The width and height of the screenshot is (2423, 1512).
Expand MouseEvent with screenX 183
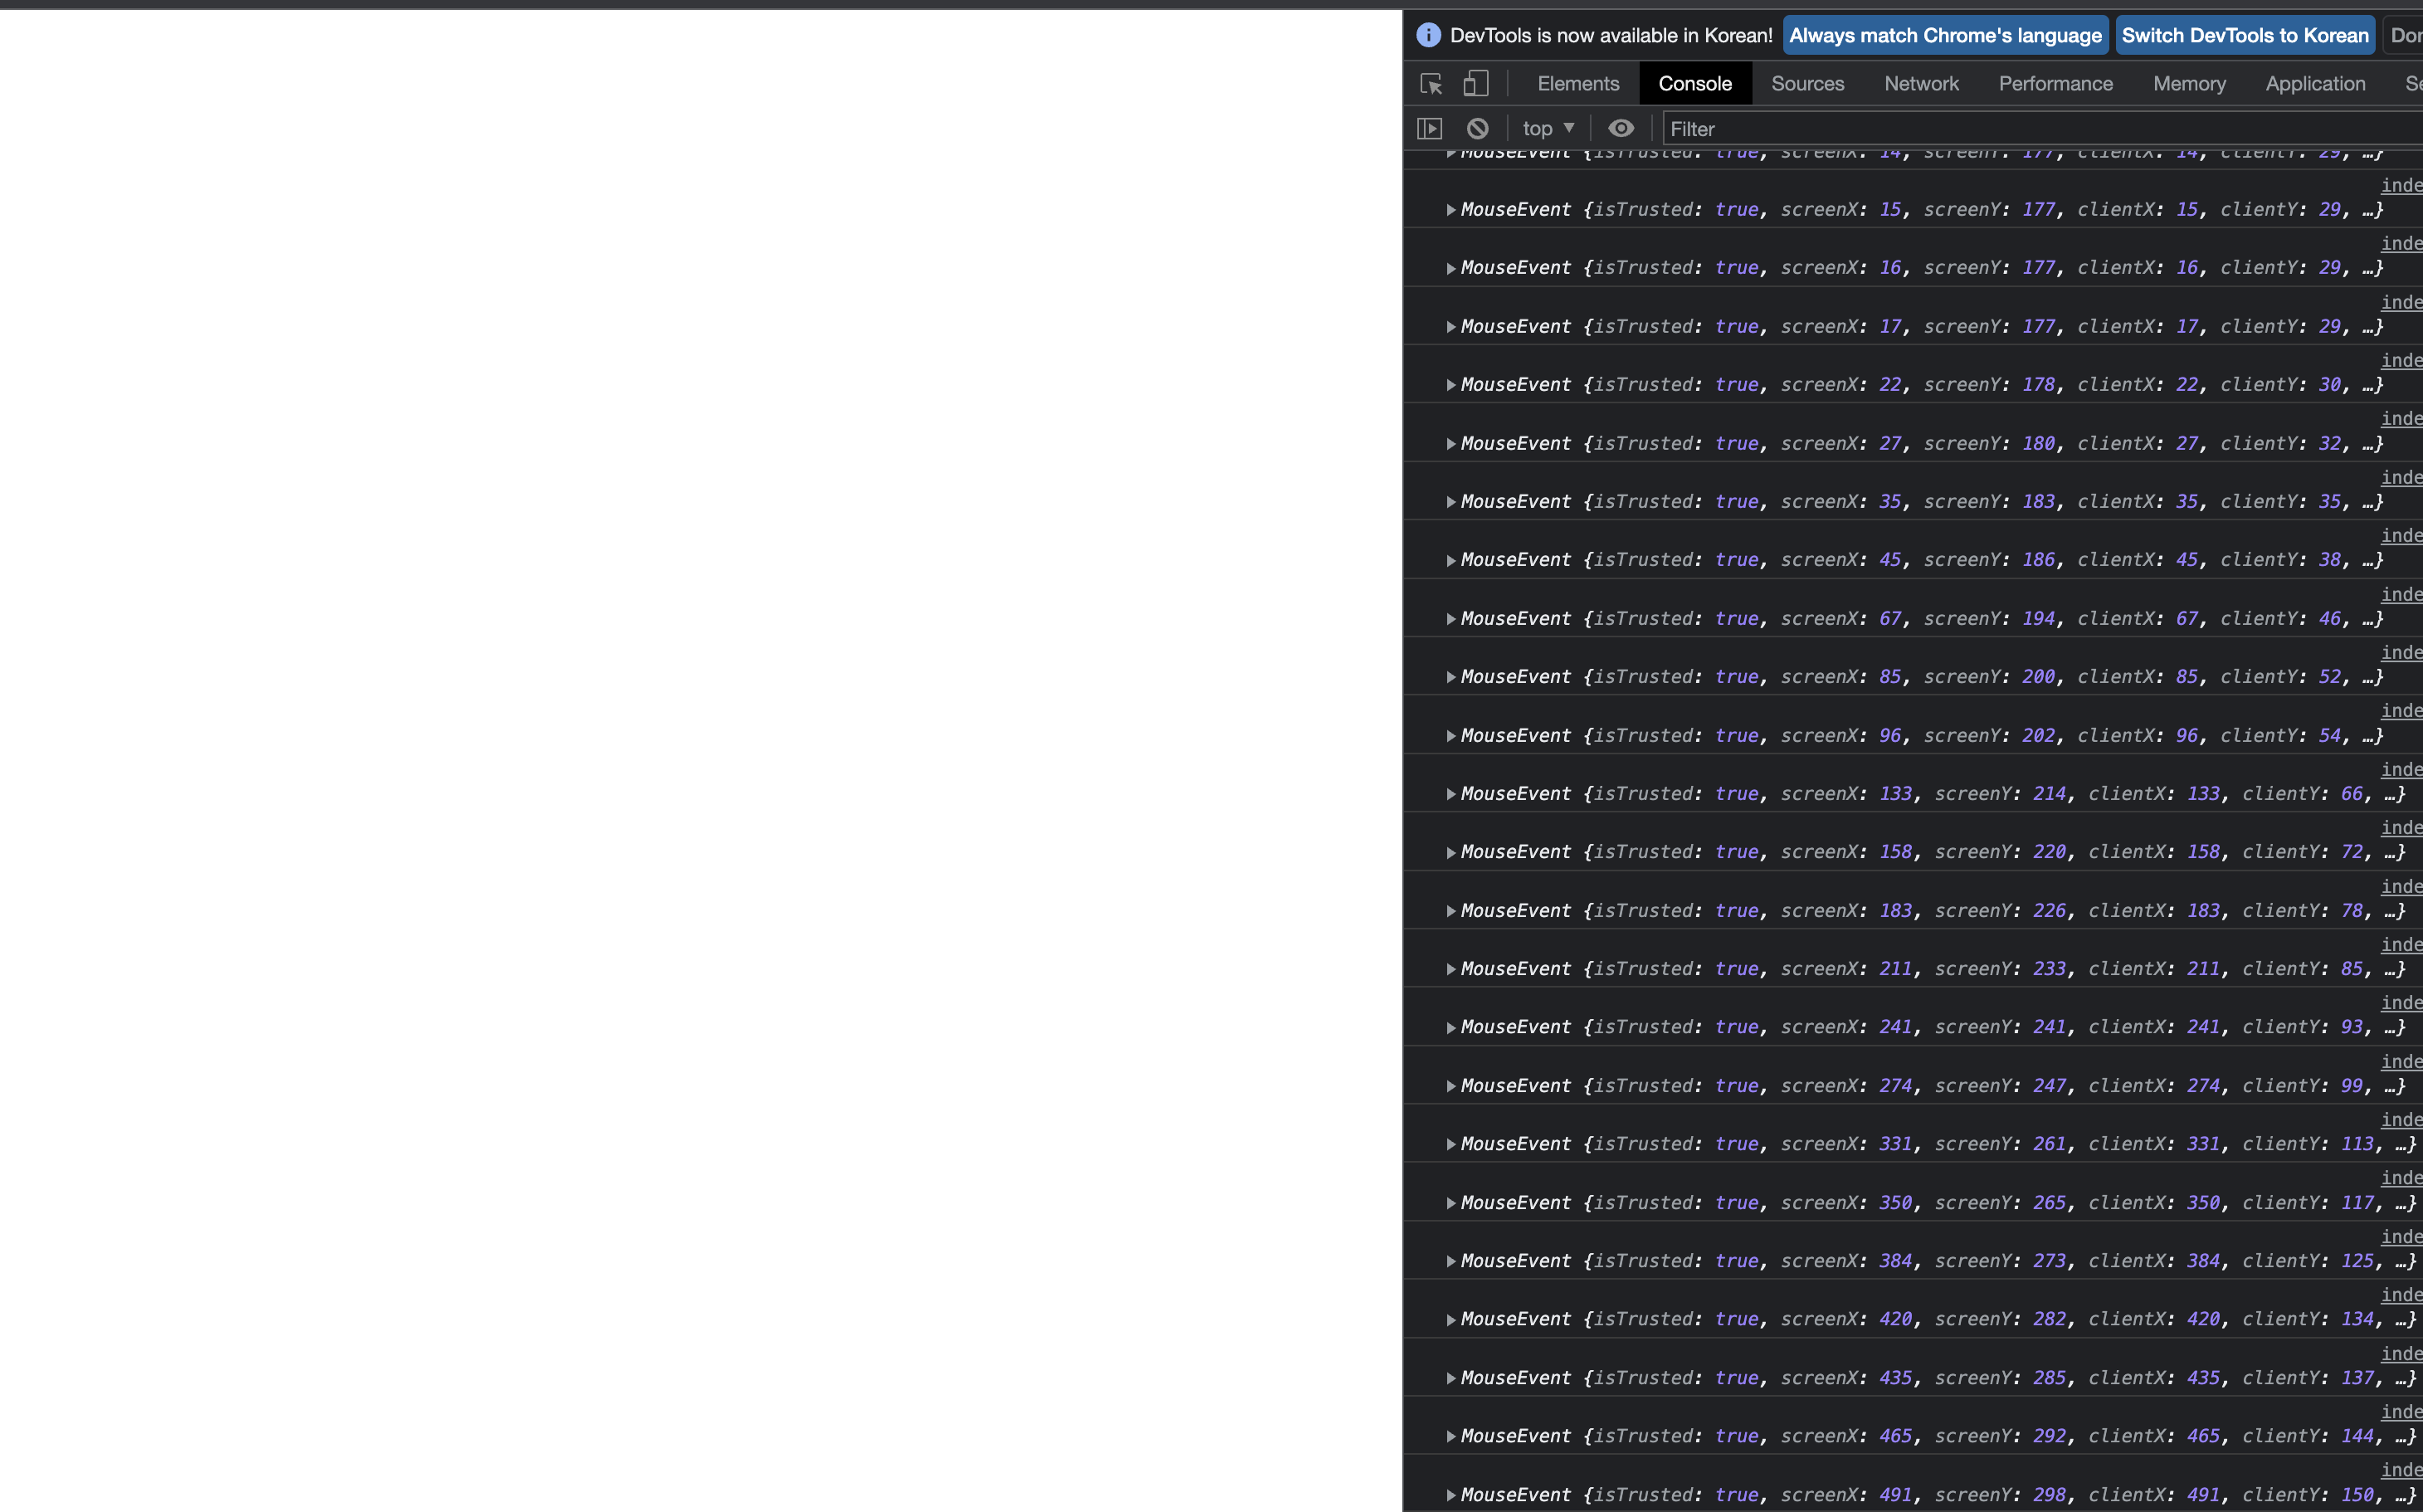pos(1451,911)
